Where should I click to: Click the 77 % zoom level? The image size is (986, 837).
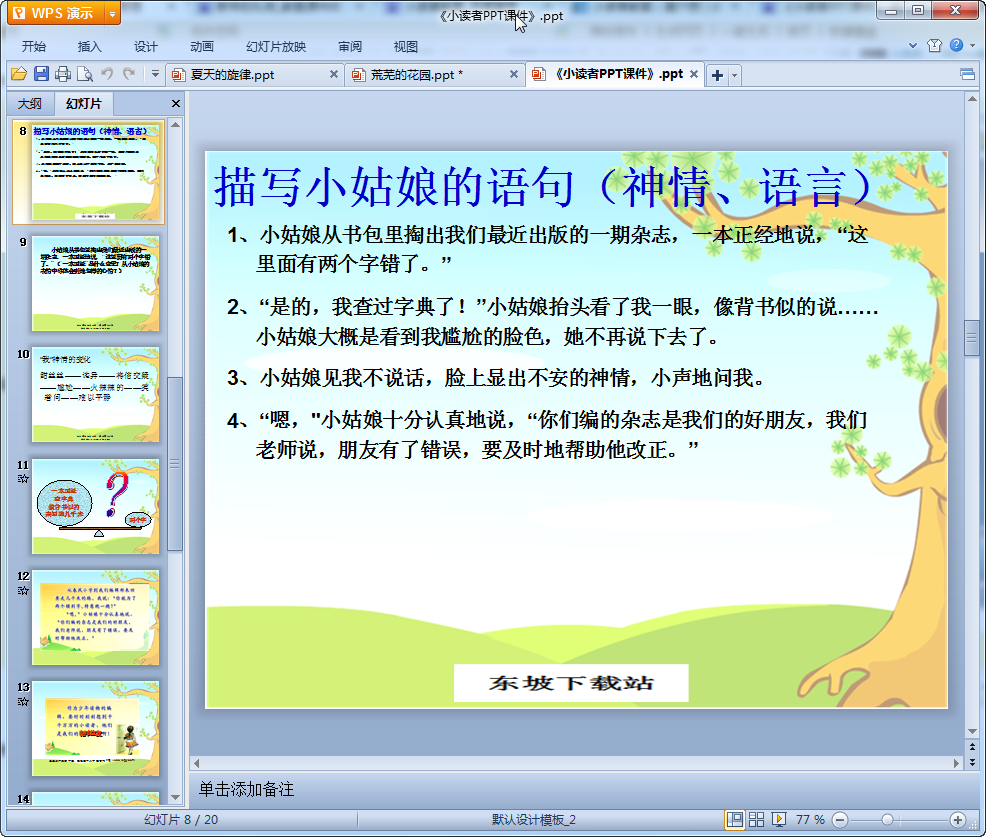click(x=810, y=819)
